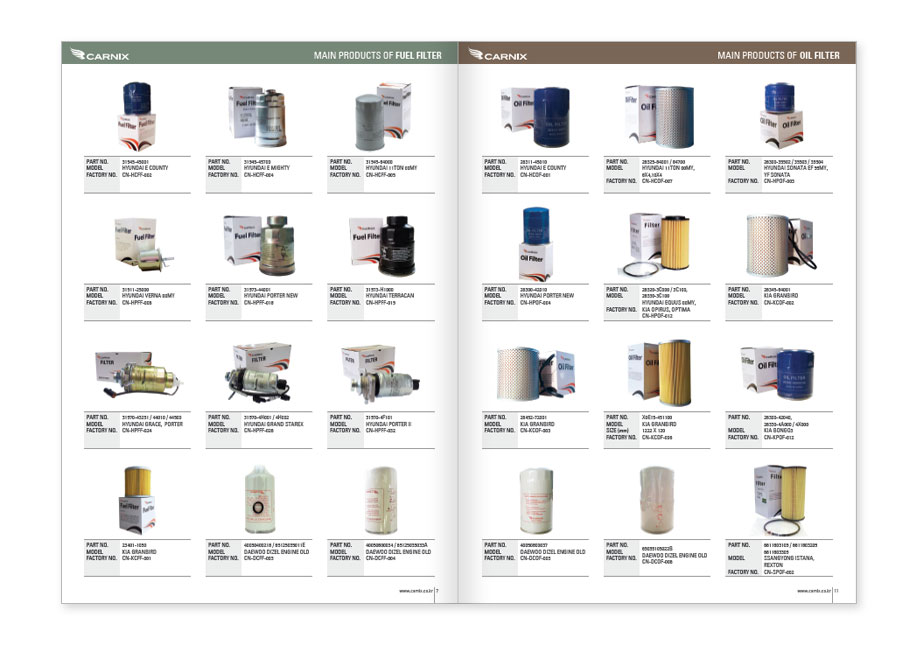Viewport: 920px width, 648px height.
Task: Select factory number CN-DCFF-003
Action: (x=258, y=558)
